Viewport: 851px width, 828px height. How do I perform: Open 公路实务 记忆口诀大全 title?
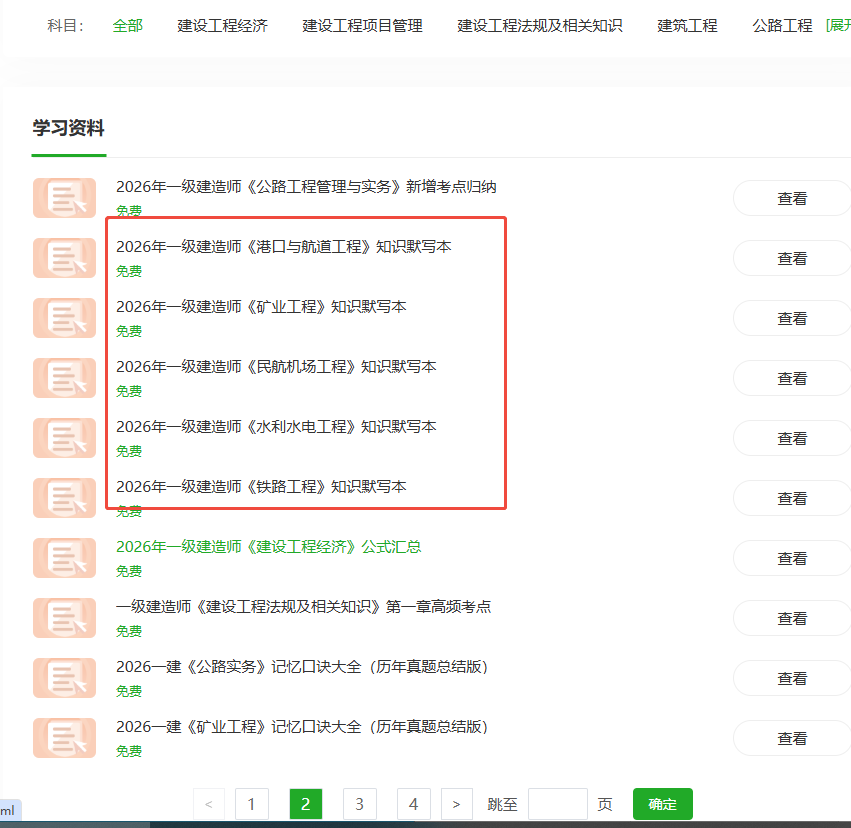(x=302, y=667)
